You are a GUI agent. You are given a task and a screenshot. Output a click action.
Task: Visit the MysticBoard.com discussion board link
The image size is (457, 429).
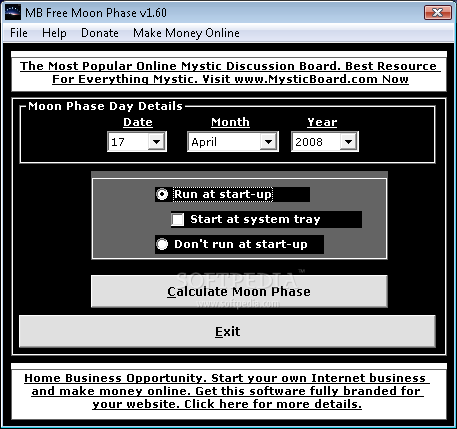coord(230,73)
